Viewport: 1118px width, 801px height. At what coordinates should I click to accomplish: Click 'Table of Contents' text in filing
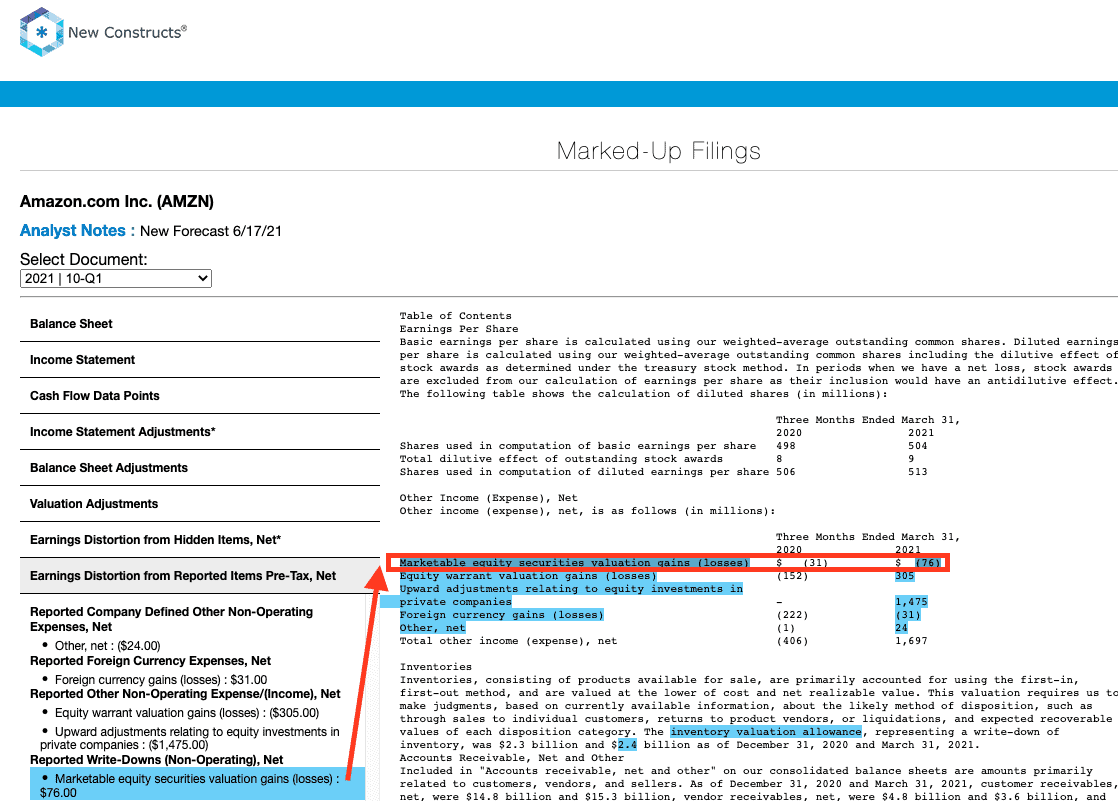tap(455, 316)
